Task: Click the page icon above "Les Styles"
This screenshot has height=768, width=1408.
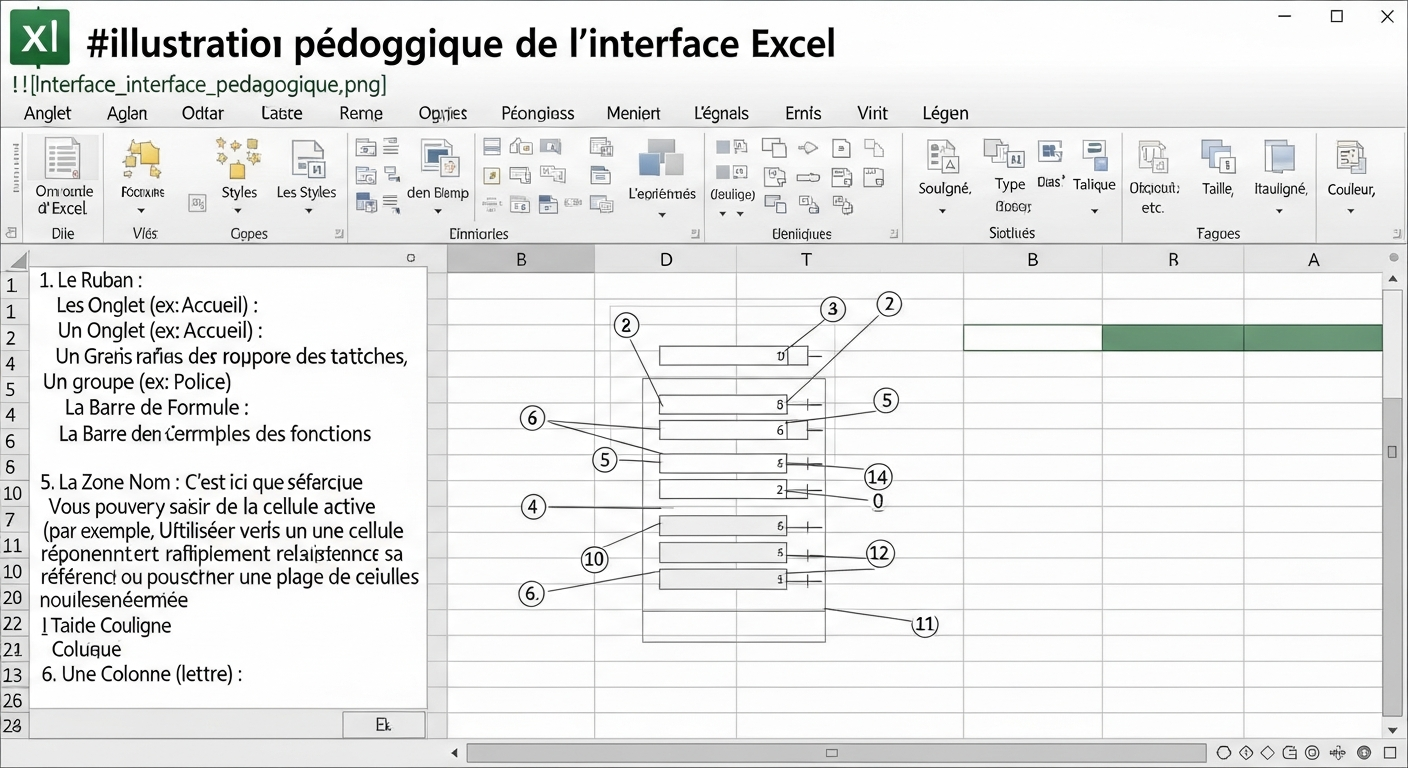Action: pos(307,160)
